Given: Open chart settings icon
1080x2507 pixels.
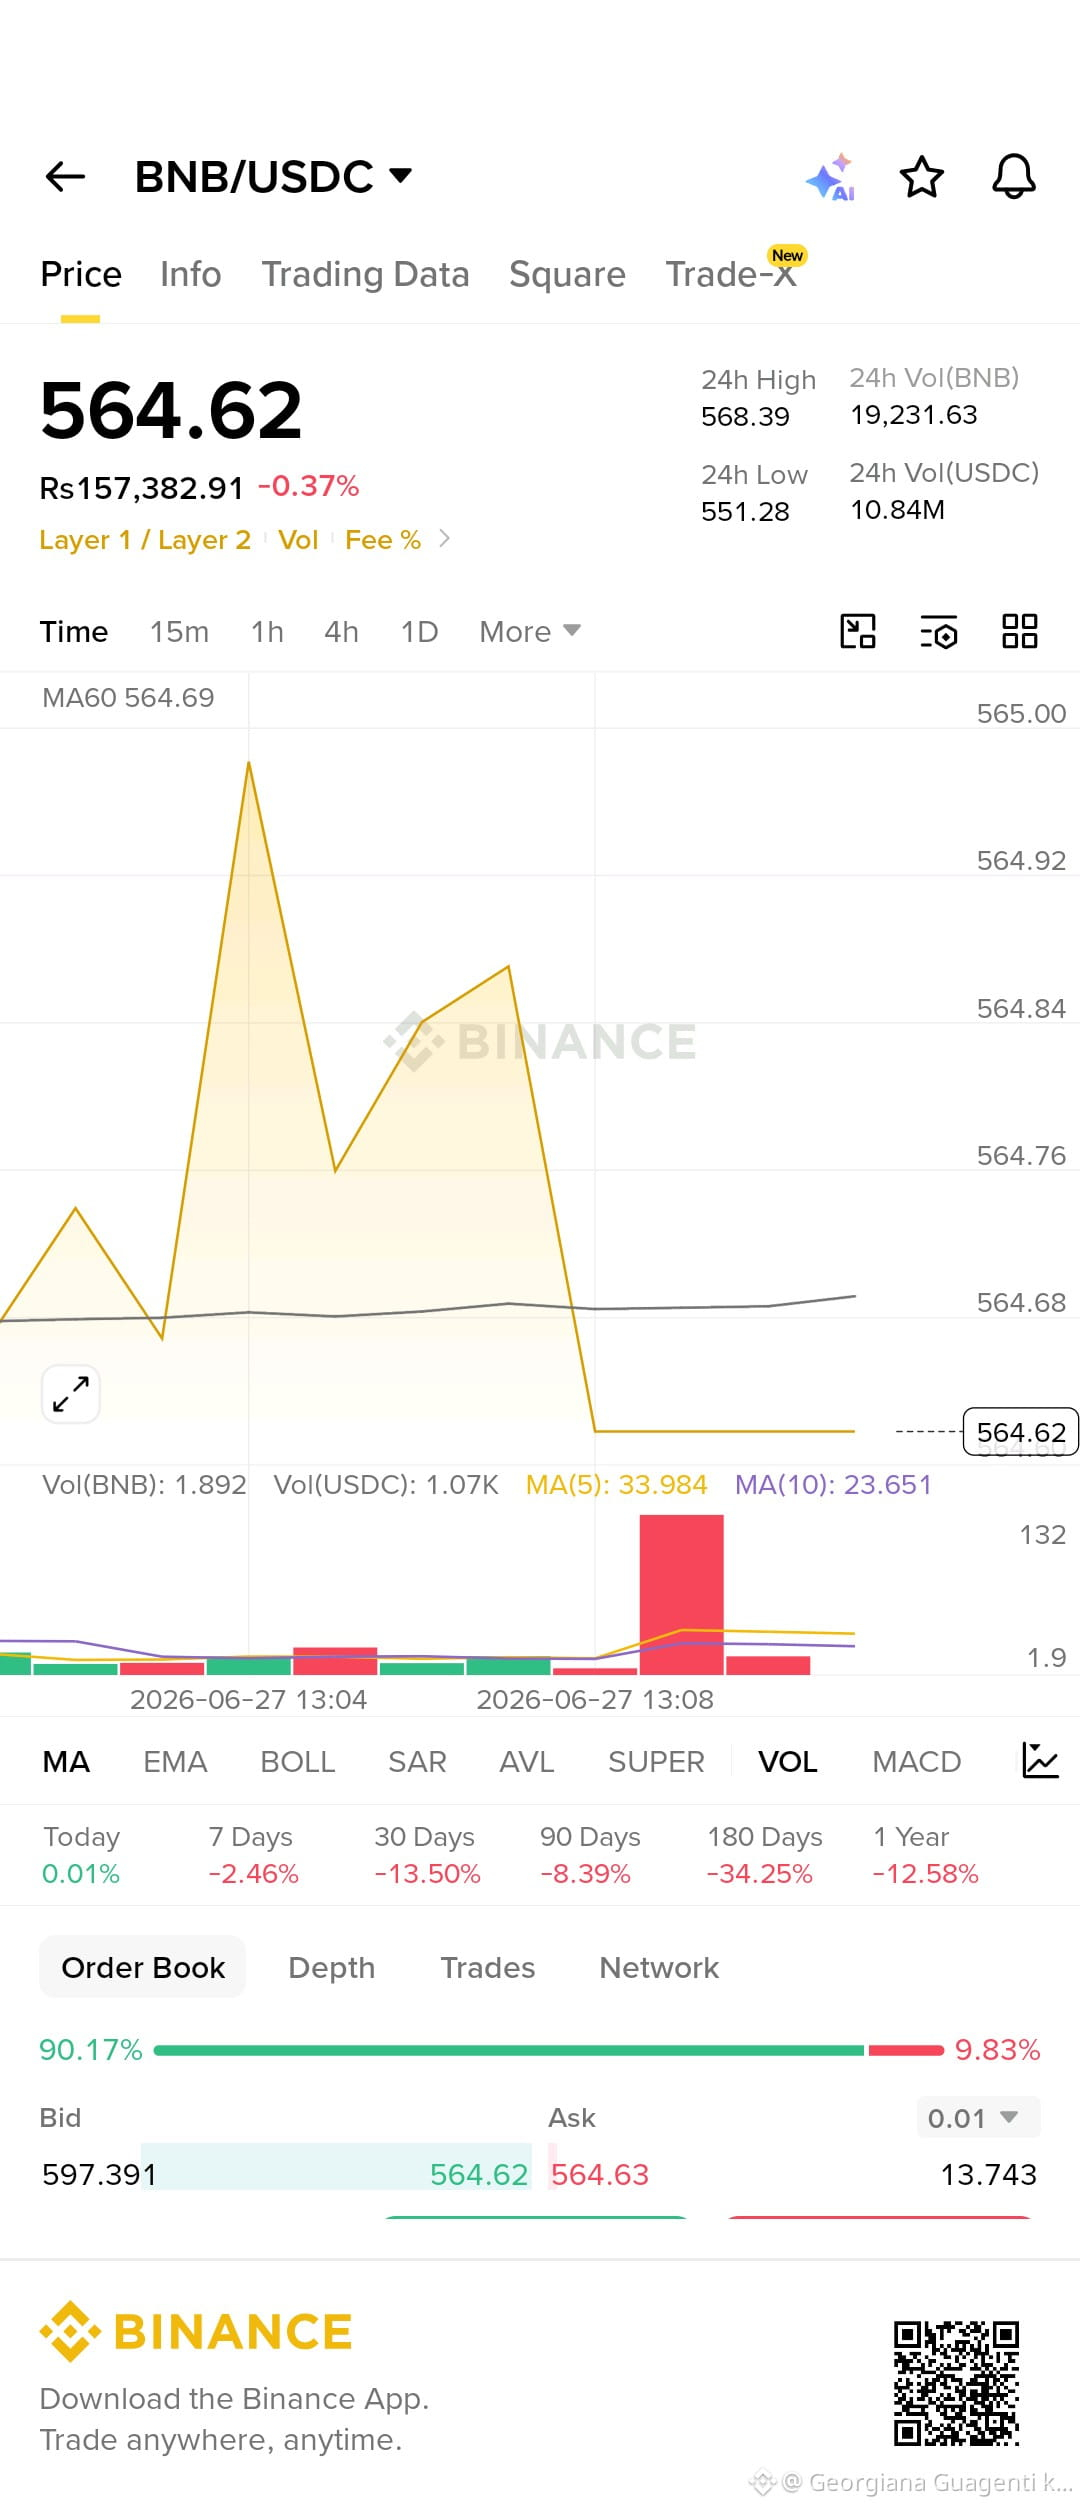Looking at the screenshot, I should (939, 632).
